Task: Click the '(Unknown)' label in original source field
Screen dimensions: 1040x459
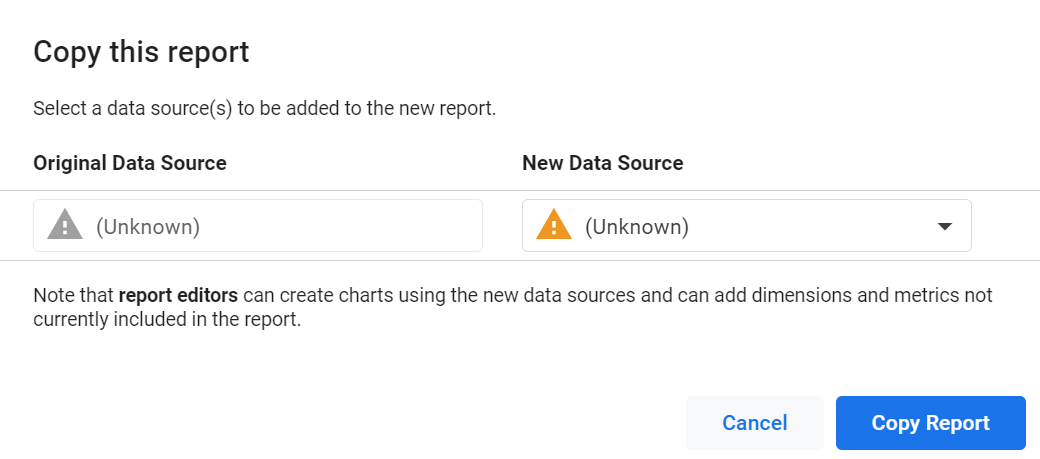Action: [x=148, y=227]
